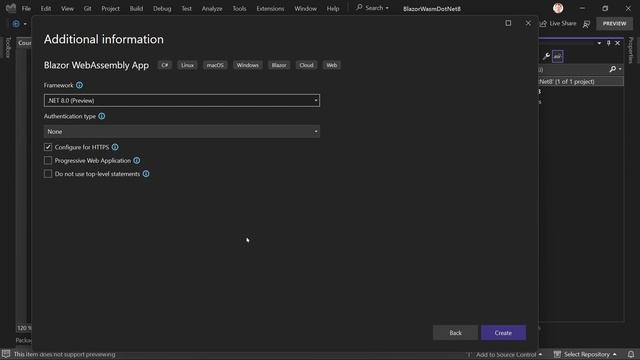Open the Extensions menu
640x360 pixels.
(270, 8)
